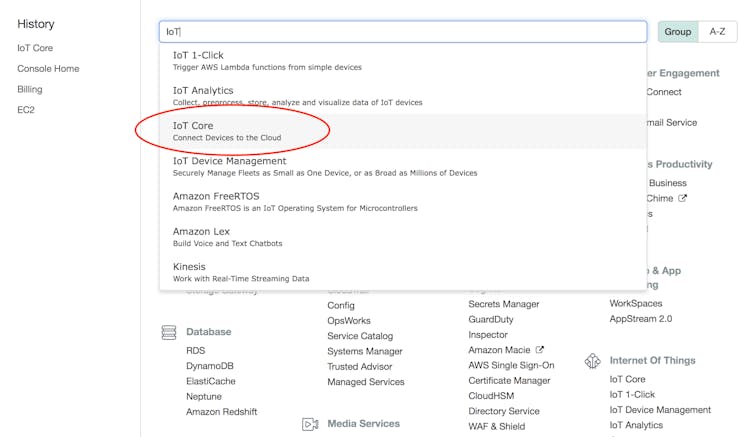Click the History heading in sidebar
Image resolution: width=740 pixels, height=437 pixels.
(x=36, y=24)
